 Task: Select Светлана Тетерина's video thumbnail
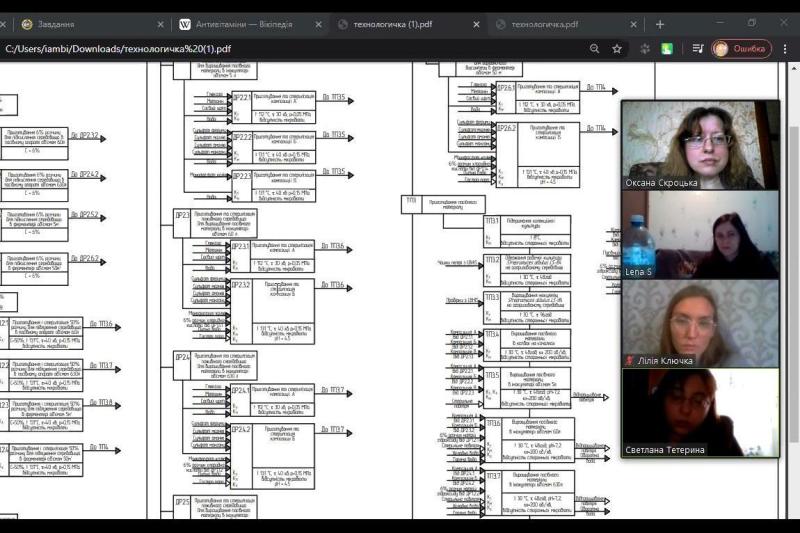point(701,413)
